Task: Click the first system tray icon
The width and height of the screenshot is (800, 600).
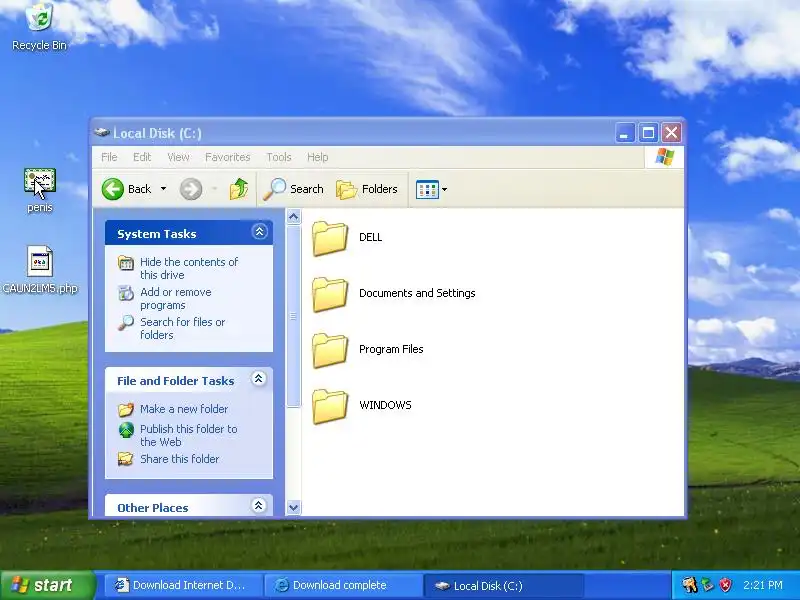Action: click(690, 585)
